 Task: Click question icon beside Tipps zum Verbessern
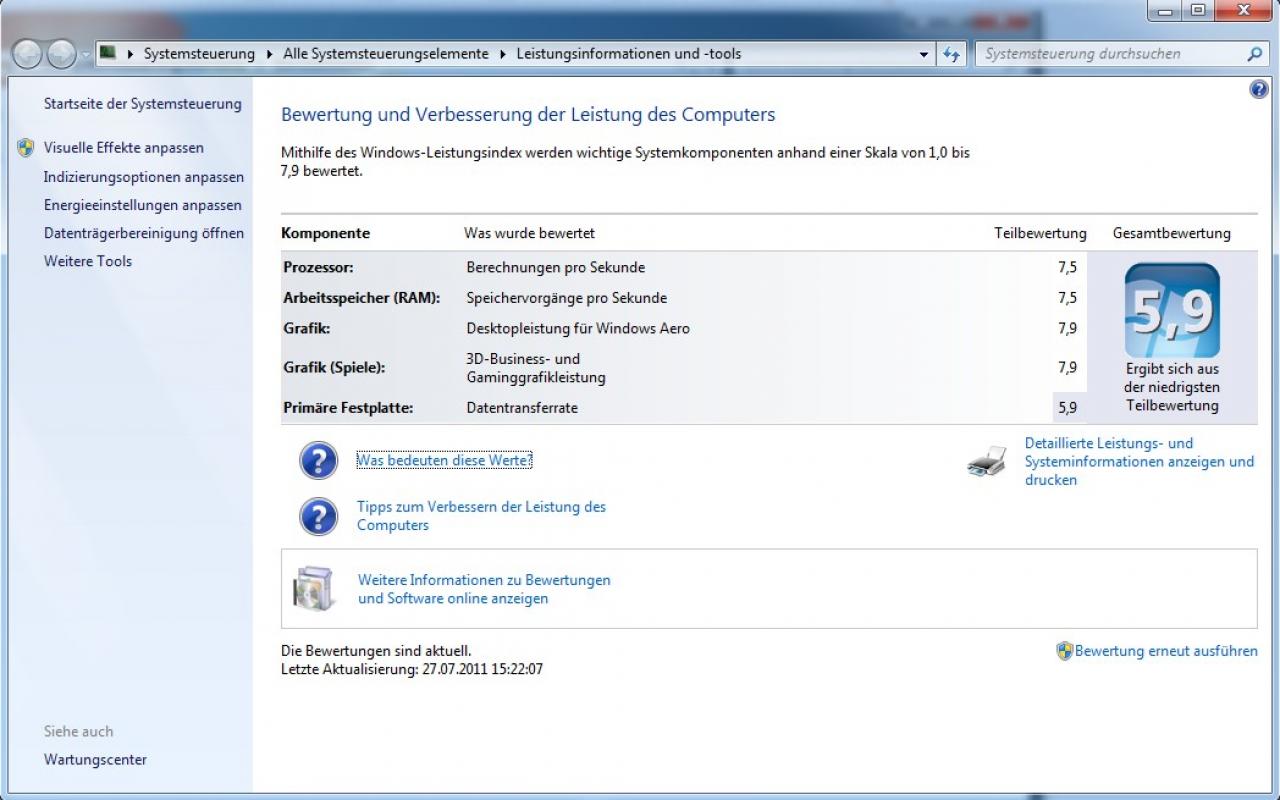[318, 516]
